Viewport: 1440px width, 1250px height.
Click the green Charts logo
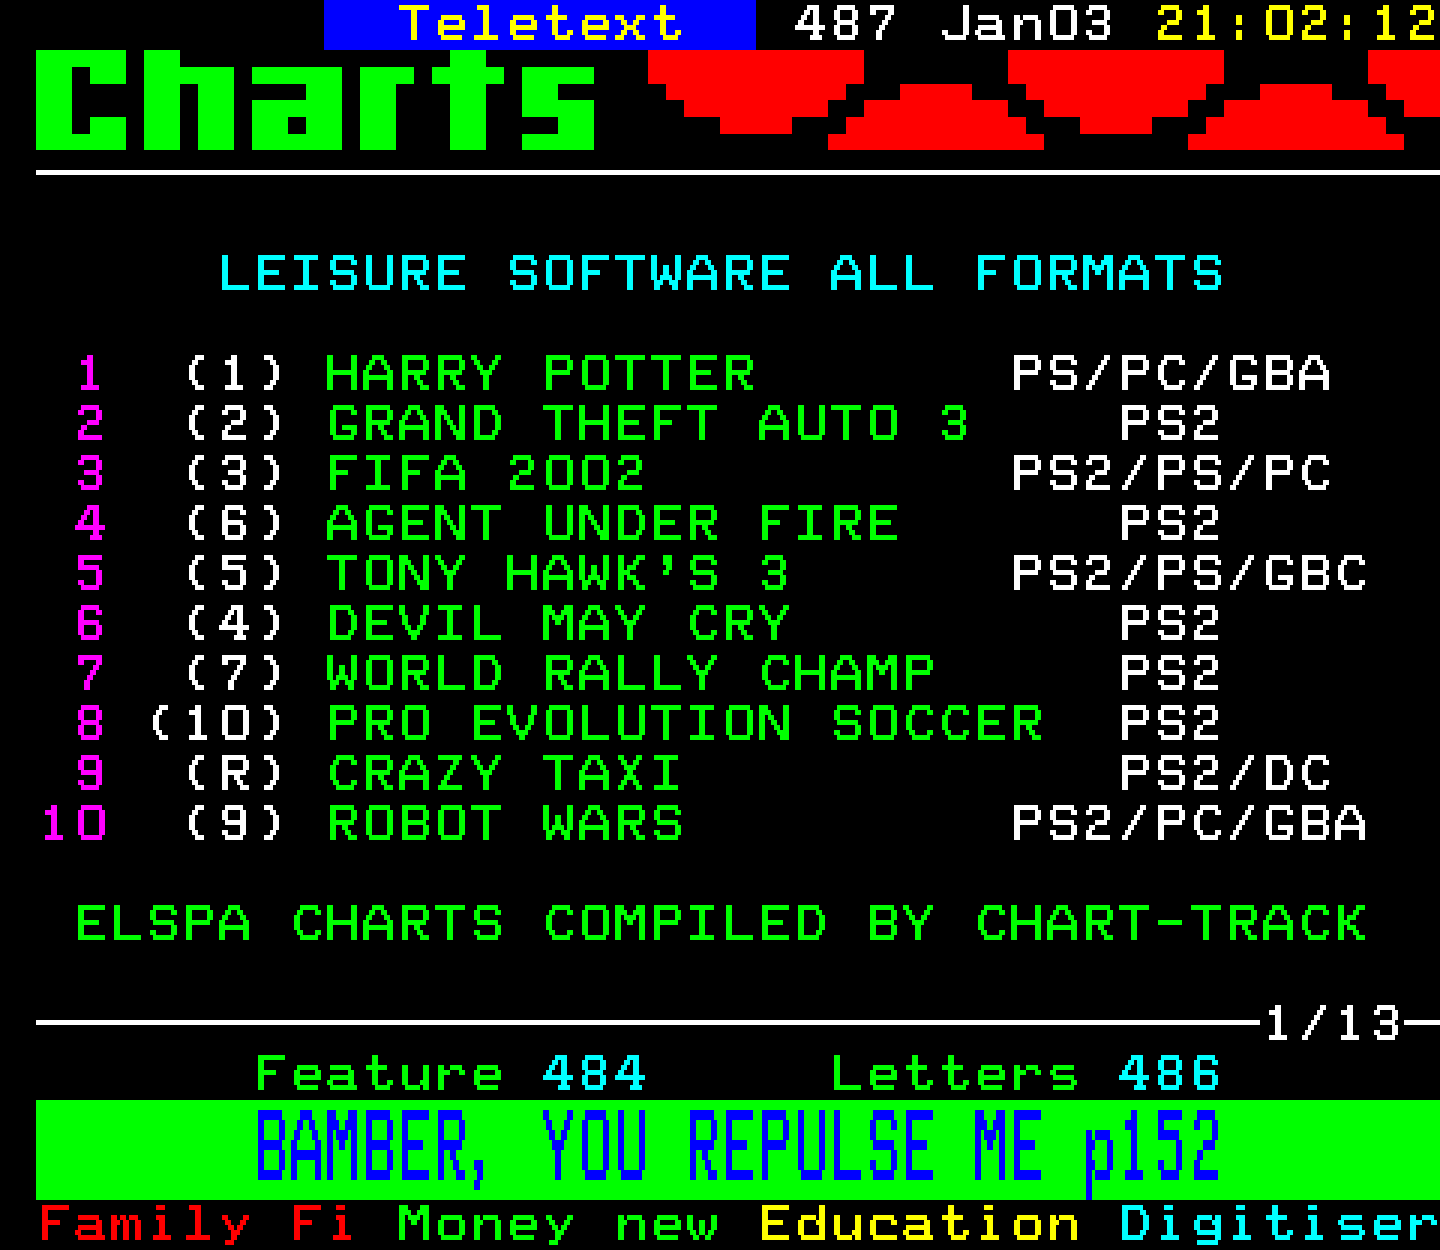316,100
